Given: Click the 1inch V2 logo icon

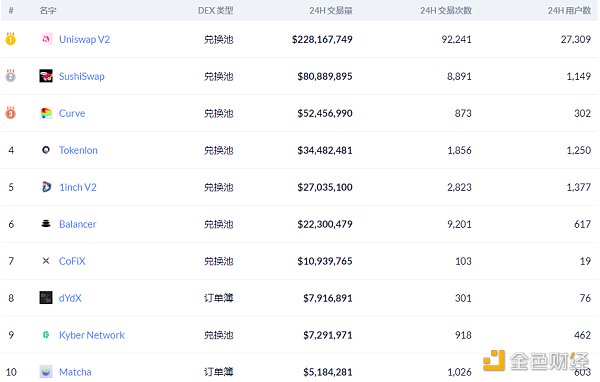Looking at the screenshot, I should [x=46, y=187].
